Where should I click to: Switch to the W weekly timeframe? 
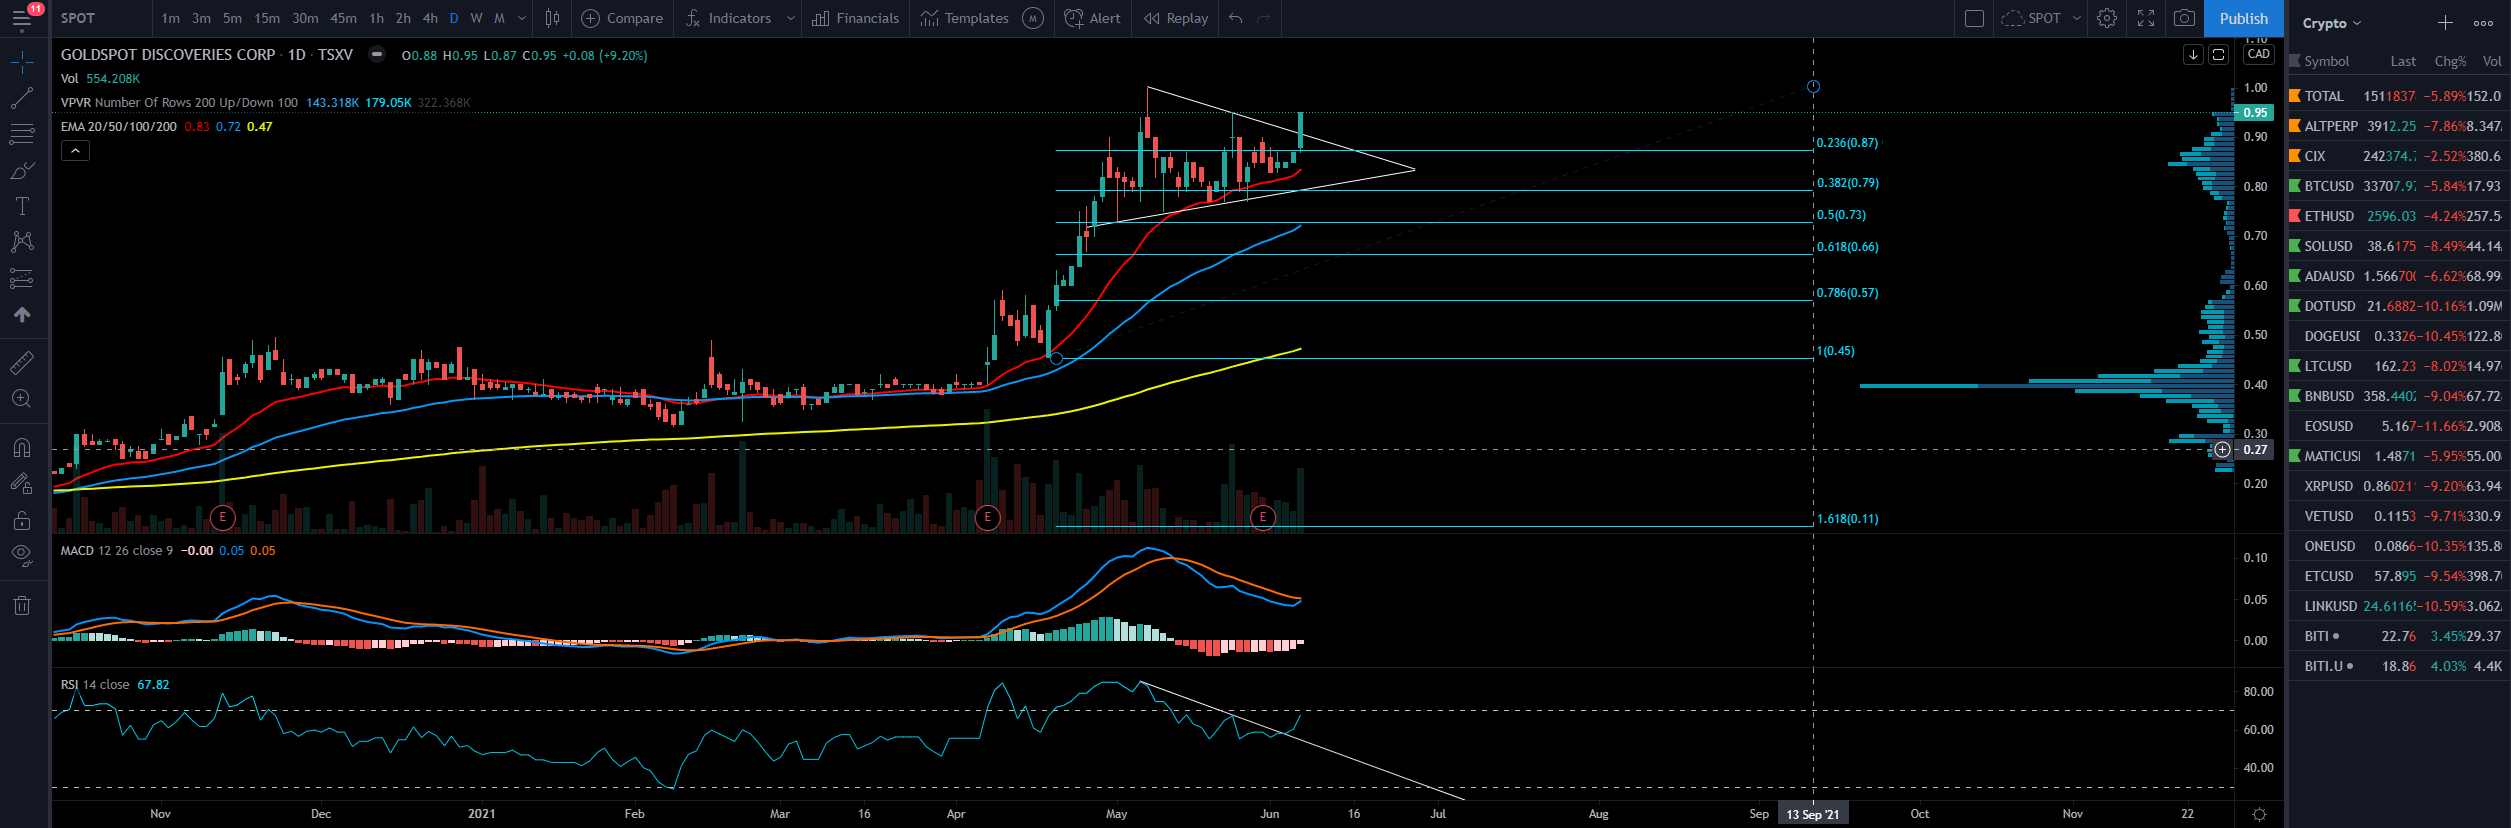pos(476,18)
